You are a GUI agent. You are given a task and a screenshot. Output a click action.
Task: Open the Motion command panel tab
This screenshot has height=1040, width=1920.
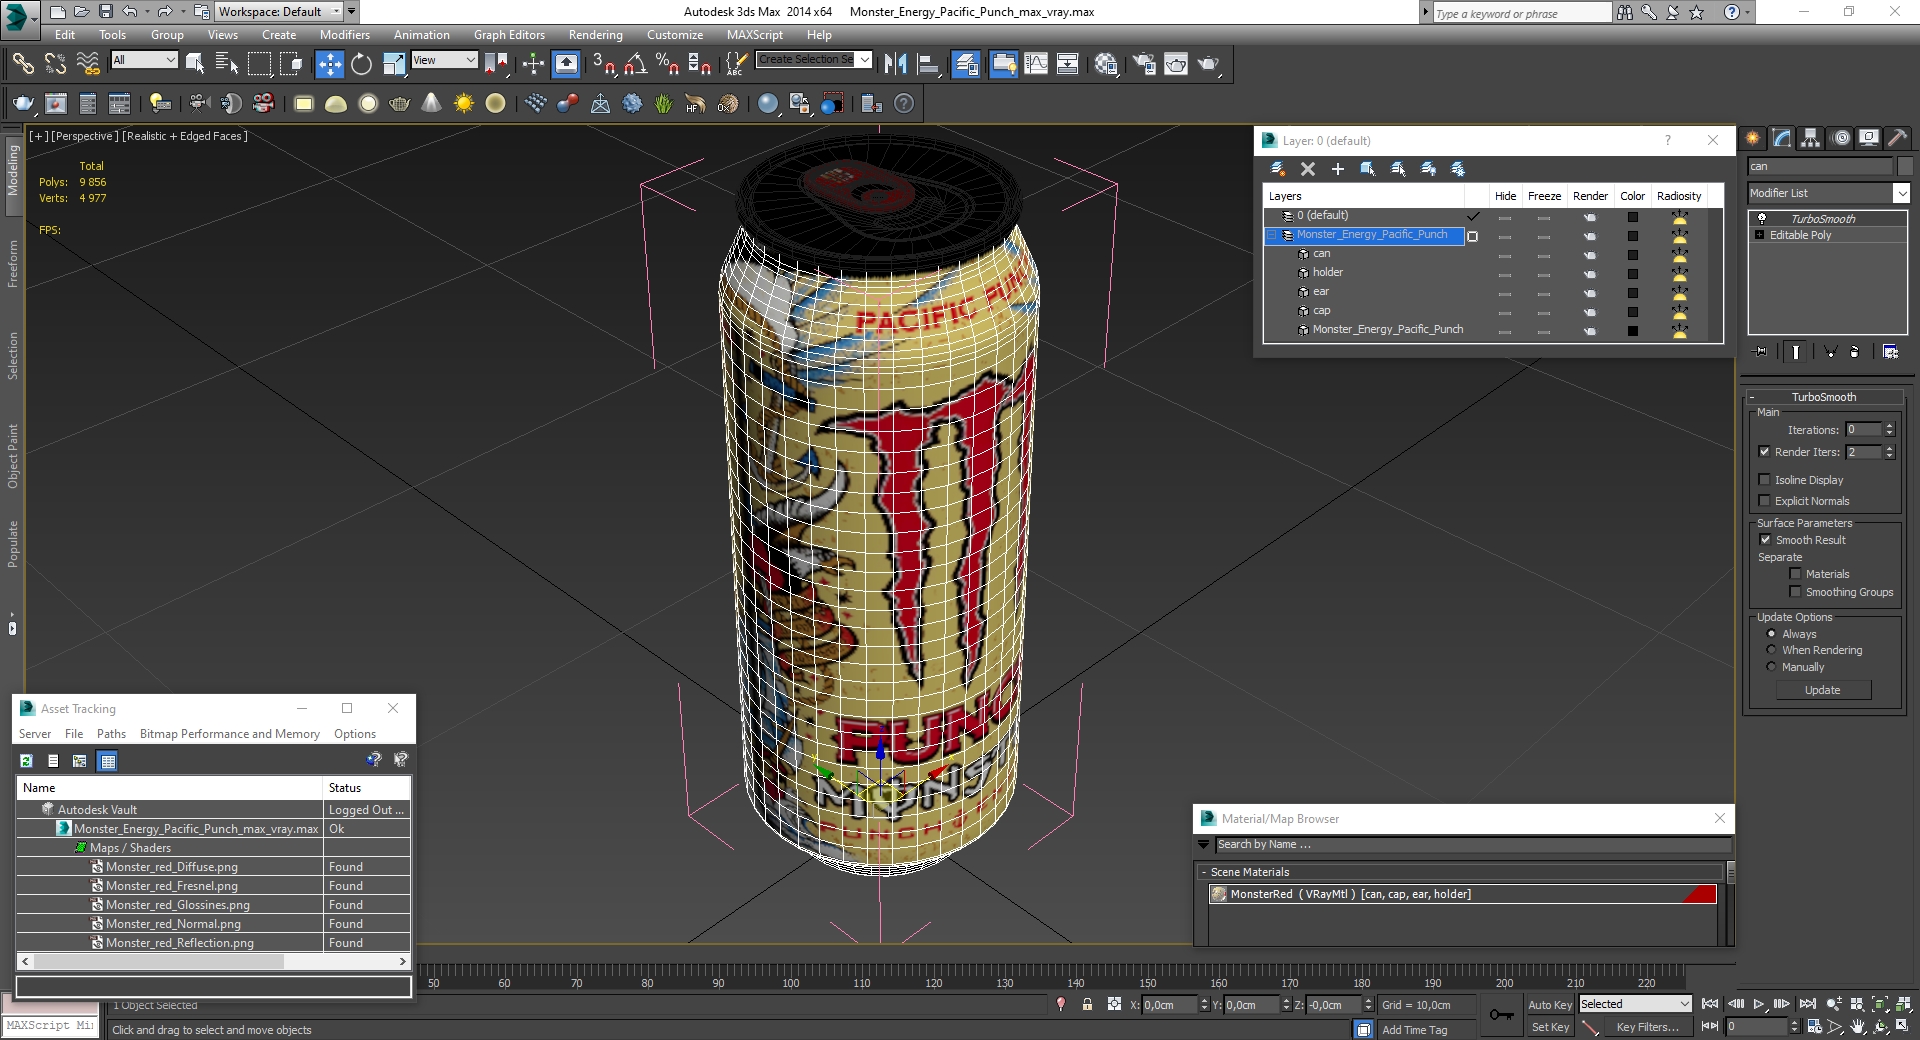coord(1840,139)
